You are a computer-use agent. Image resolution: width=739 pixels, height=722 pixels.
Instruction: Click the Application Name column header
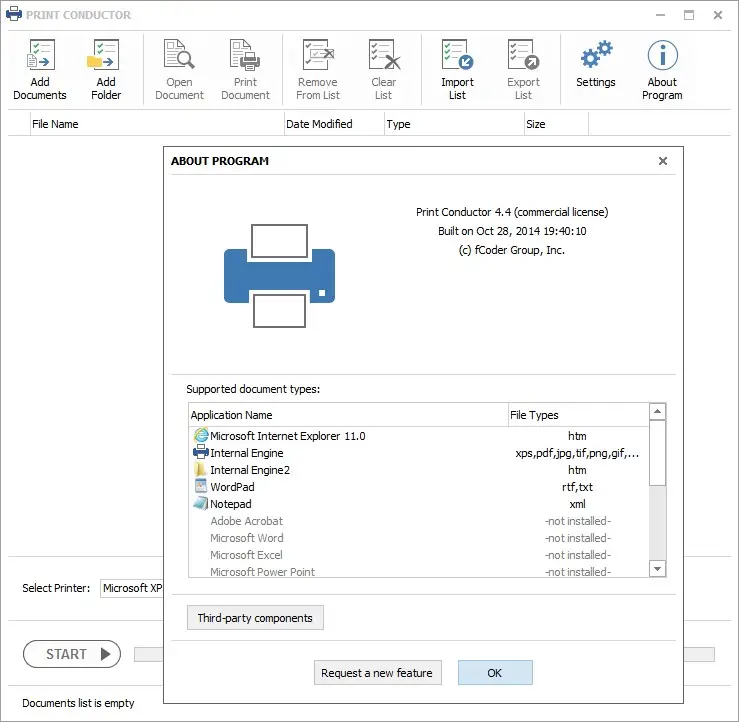[x=348, y=415]
